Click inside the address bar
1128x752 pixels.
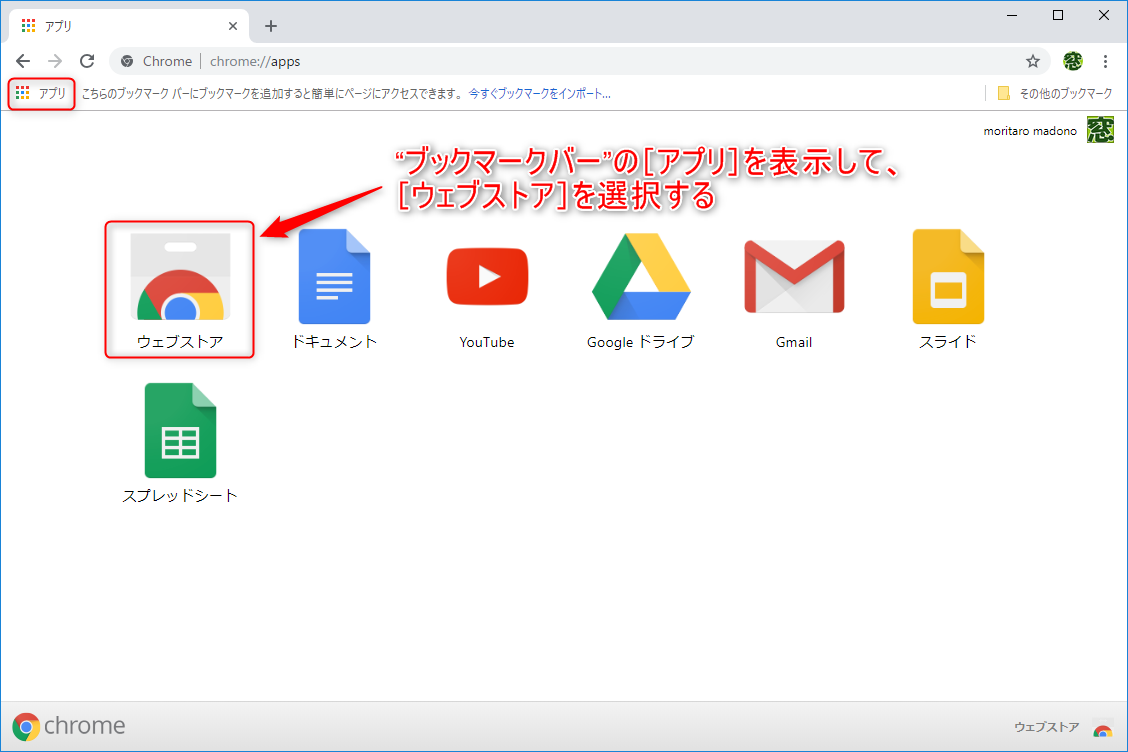click(300, 61)
